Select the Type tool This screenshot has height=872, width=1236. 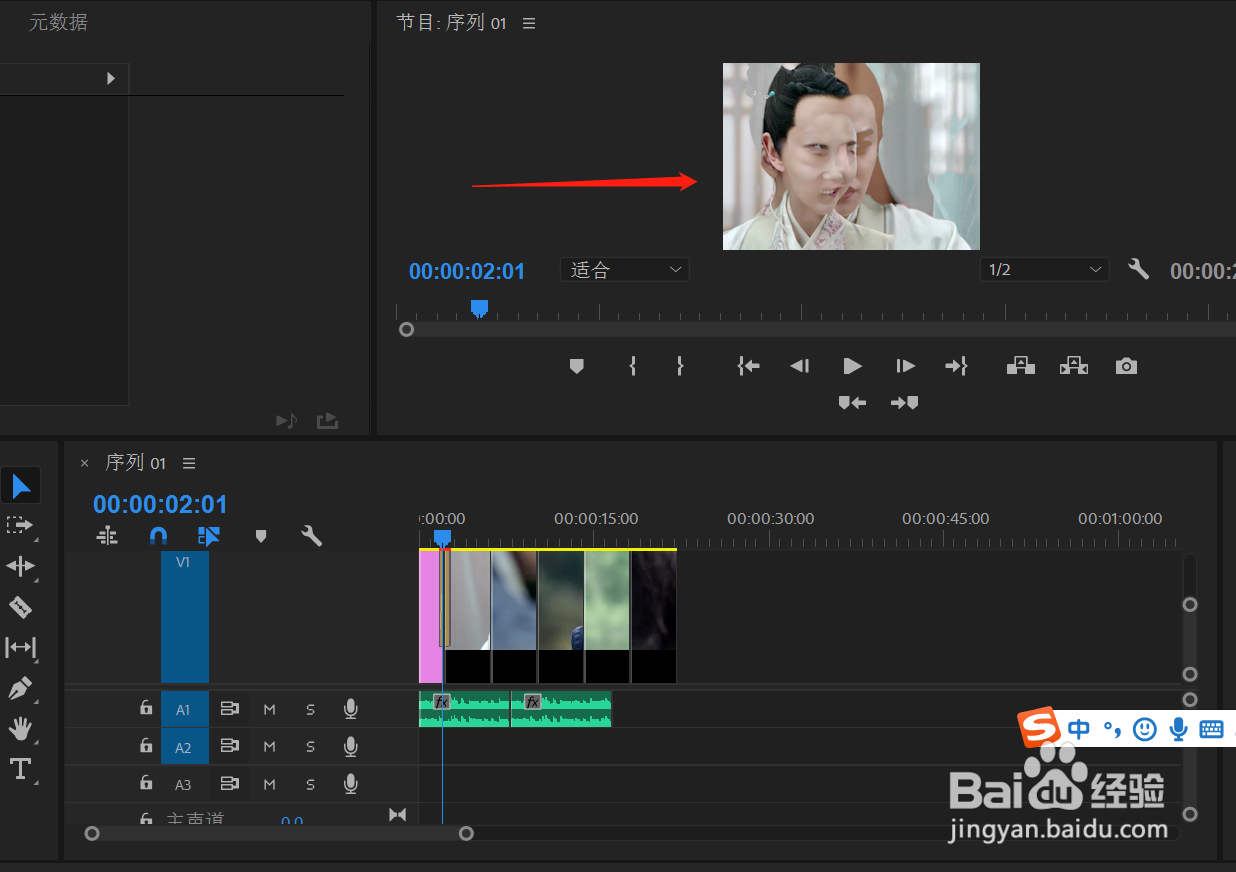click(20, 768)
